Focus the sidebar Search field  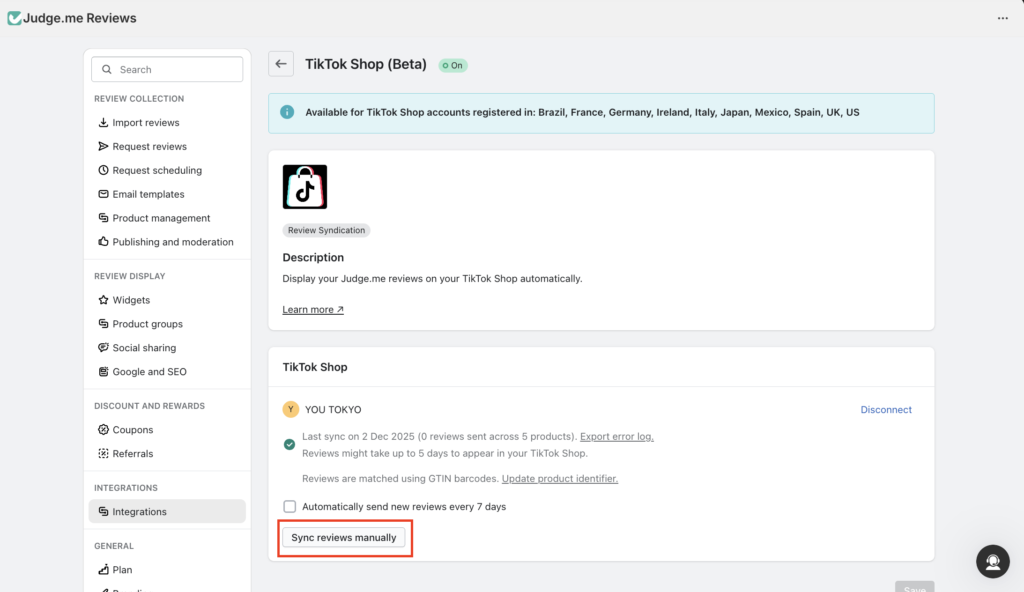pyautogui.click(x=168, y=70)
